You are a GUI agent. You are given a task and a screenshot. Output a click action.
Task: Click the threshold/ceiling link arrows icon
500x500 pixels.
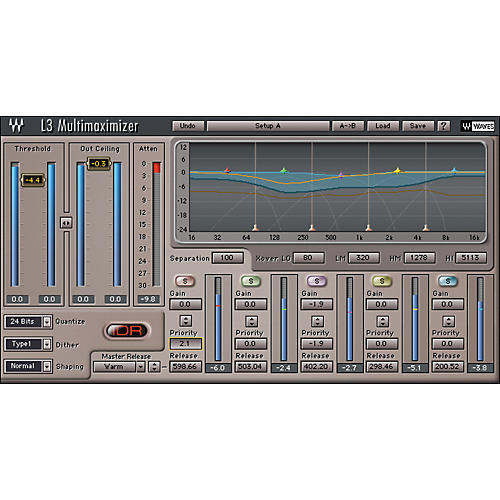(x=66, y=223)
